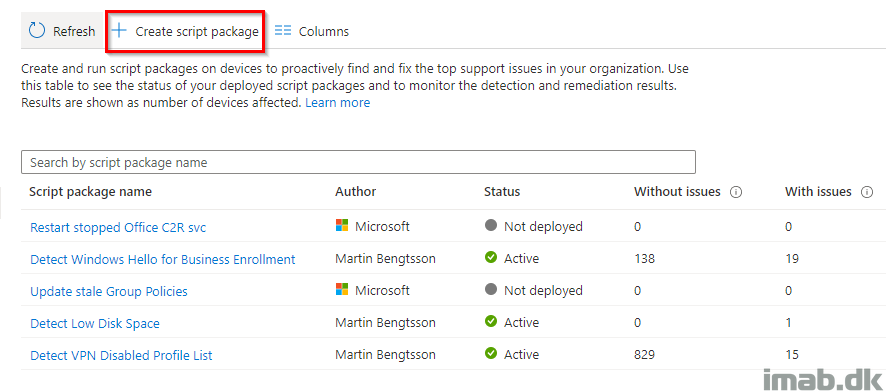Image resolution: width=886 pixels, height=392 pixels.
Task: Open Detect Windows Hello for Business Enrollment
Action: coord(163,259)
